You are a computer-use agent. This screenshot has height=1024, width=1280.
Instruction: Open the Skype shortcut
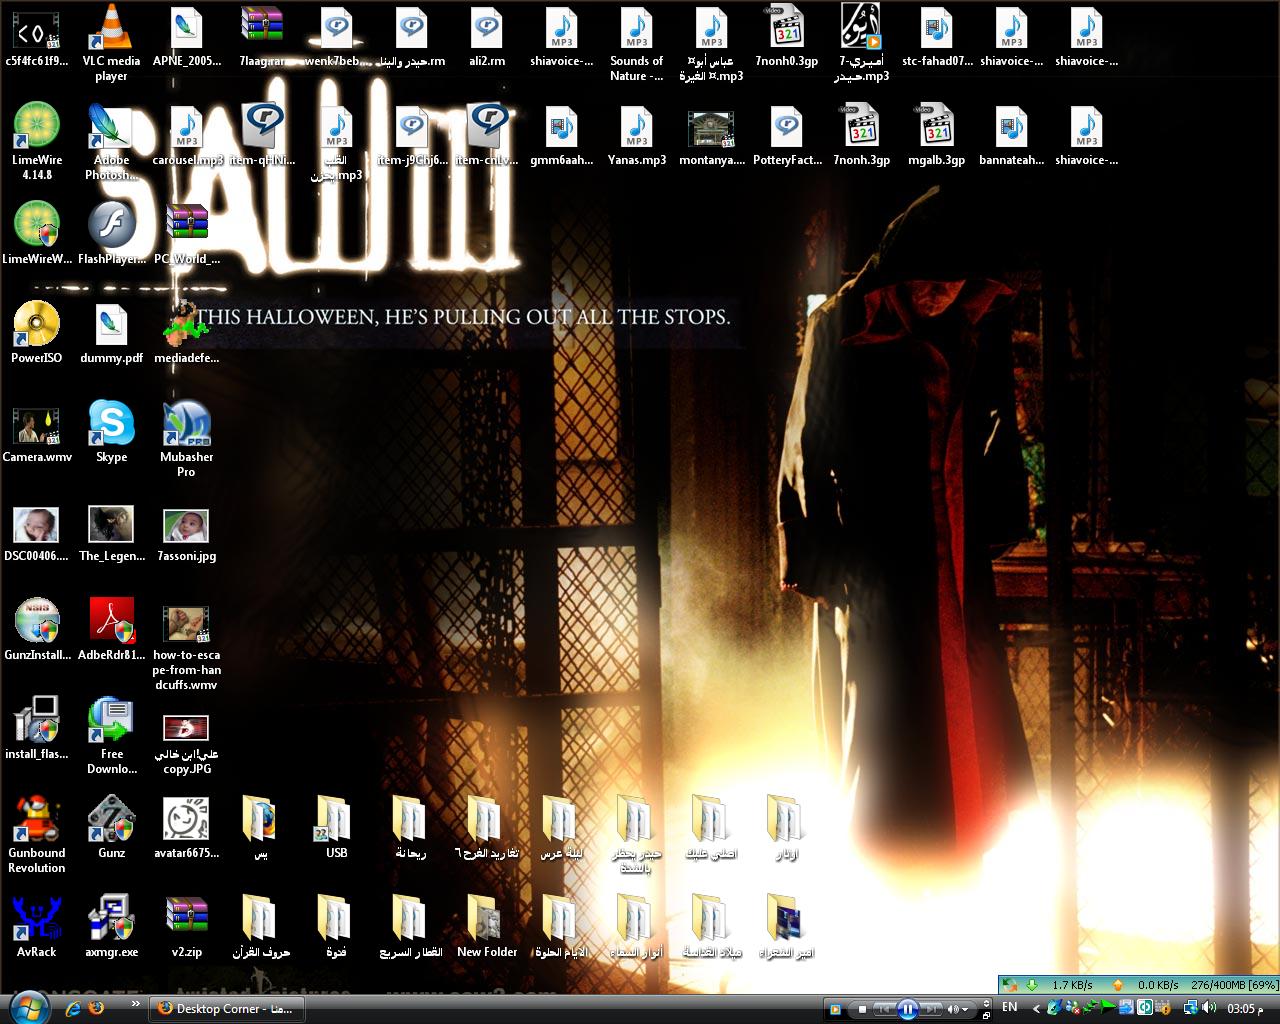coord(111,432)
